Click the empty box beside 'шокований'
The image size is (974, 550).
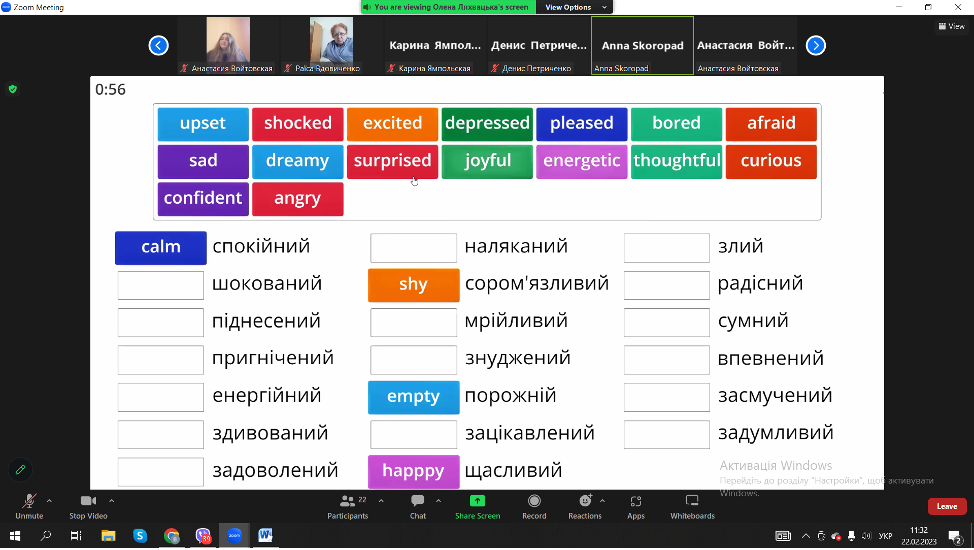point(160,285)
